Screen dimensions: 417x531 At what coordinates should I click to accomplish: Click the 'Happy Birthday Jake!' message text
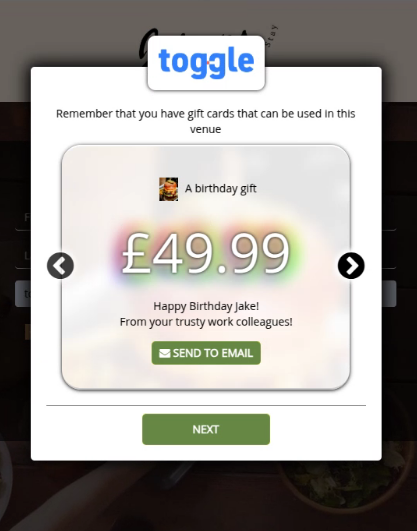click(x=206, y=306)
